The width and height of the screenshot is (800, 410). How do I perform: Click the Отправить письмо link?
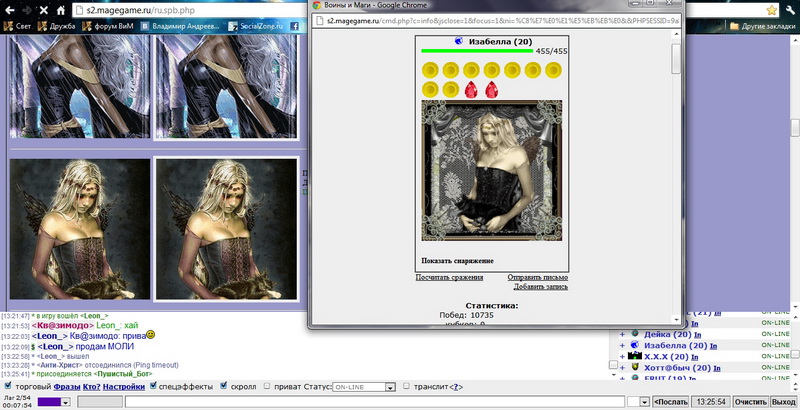click(x=537, y=277)
